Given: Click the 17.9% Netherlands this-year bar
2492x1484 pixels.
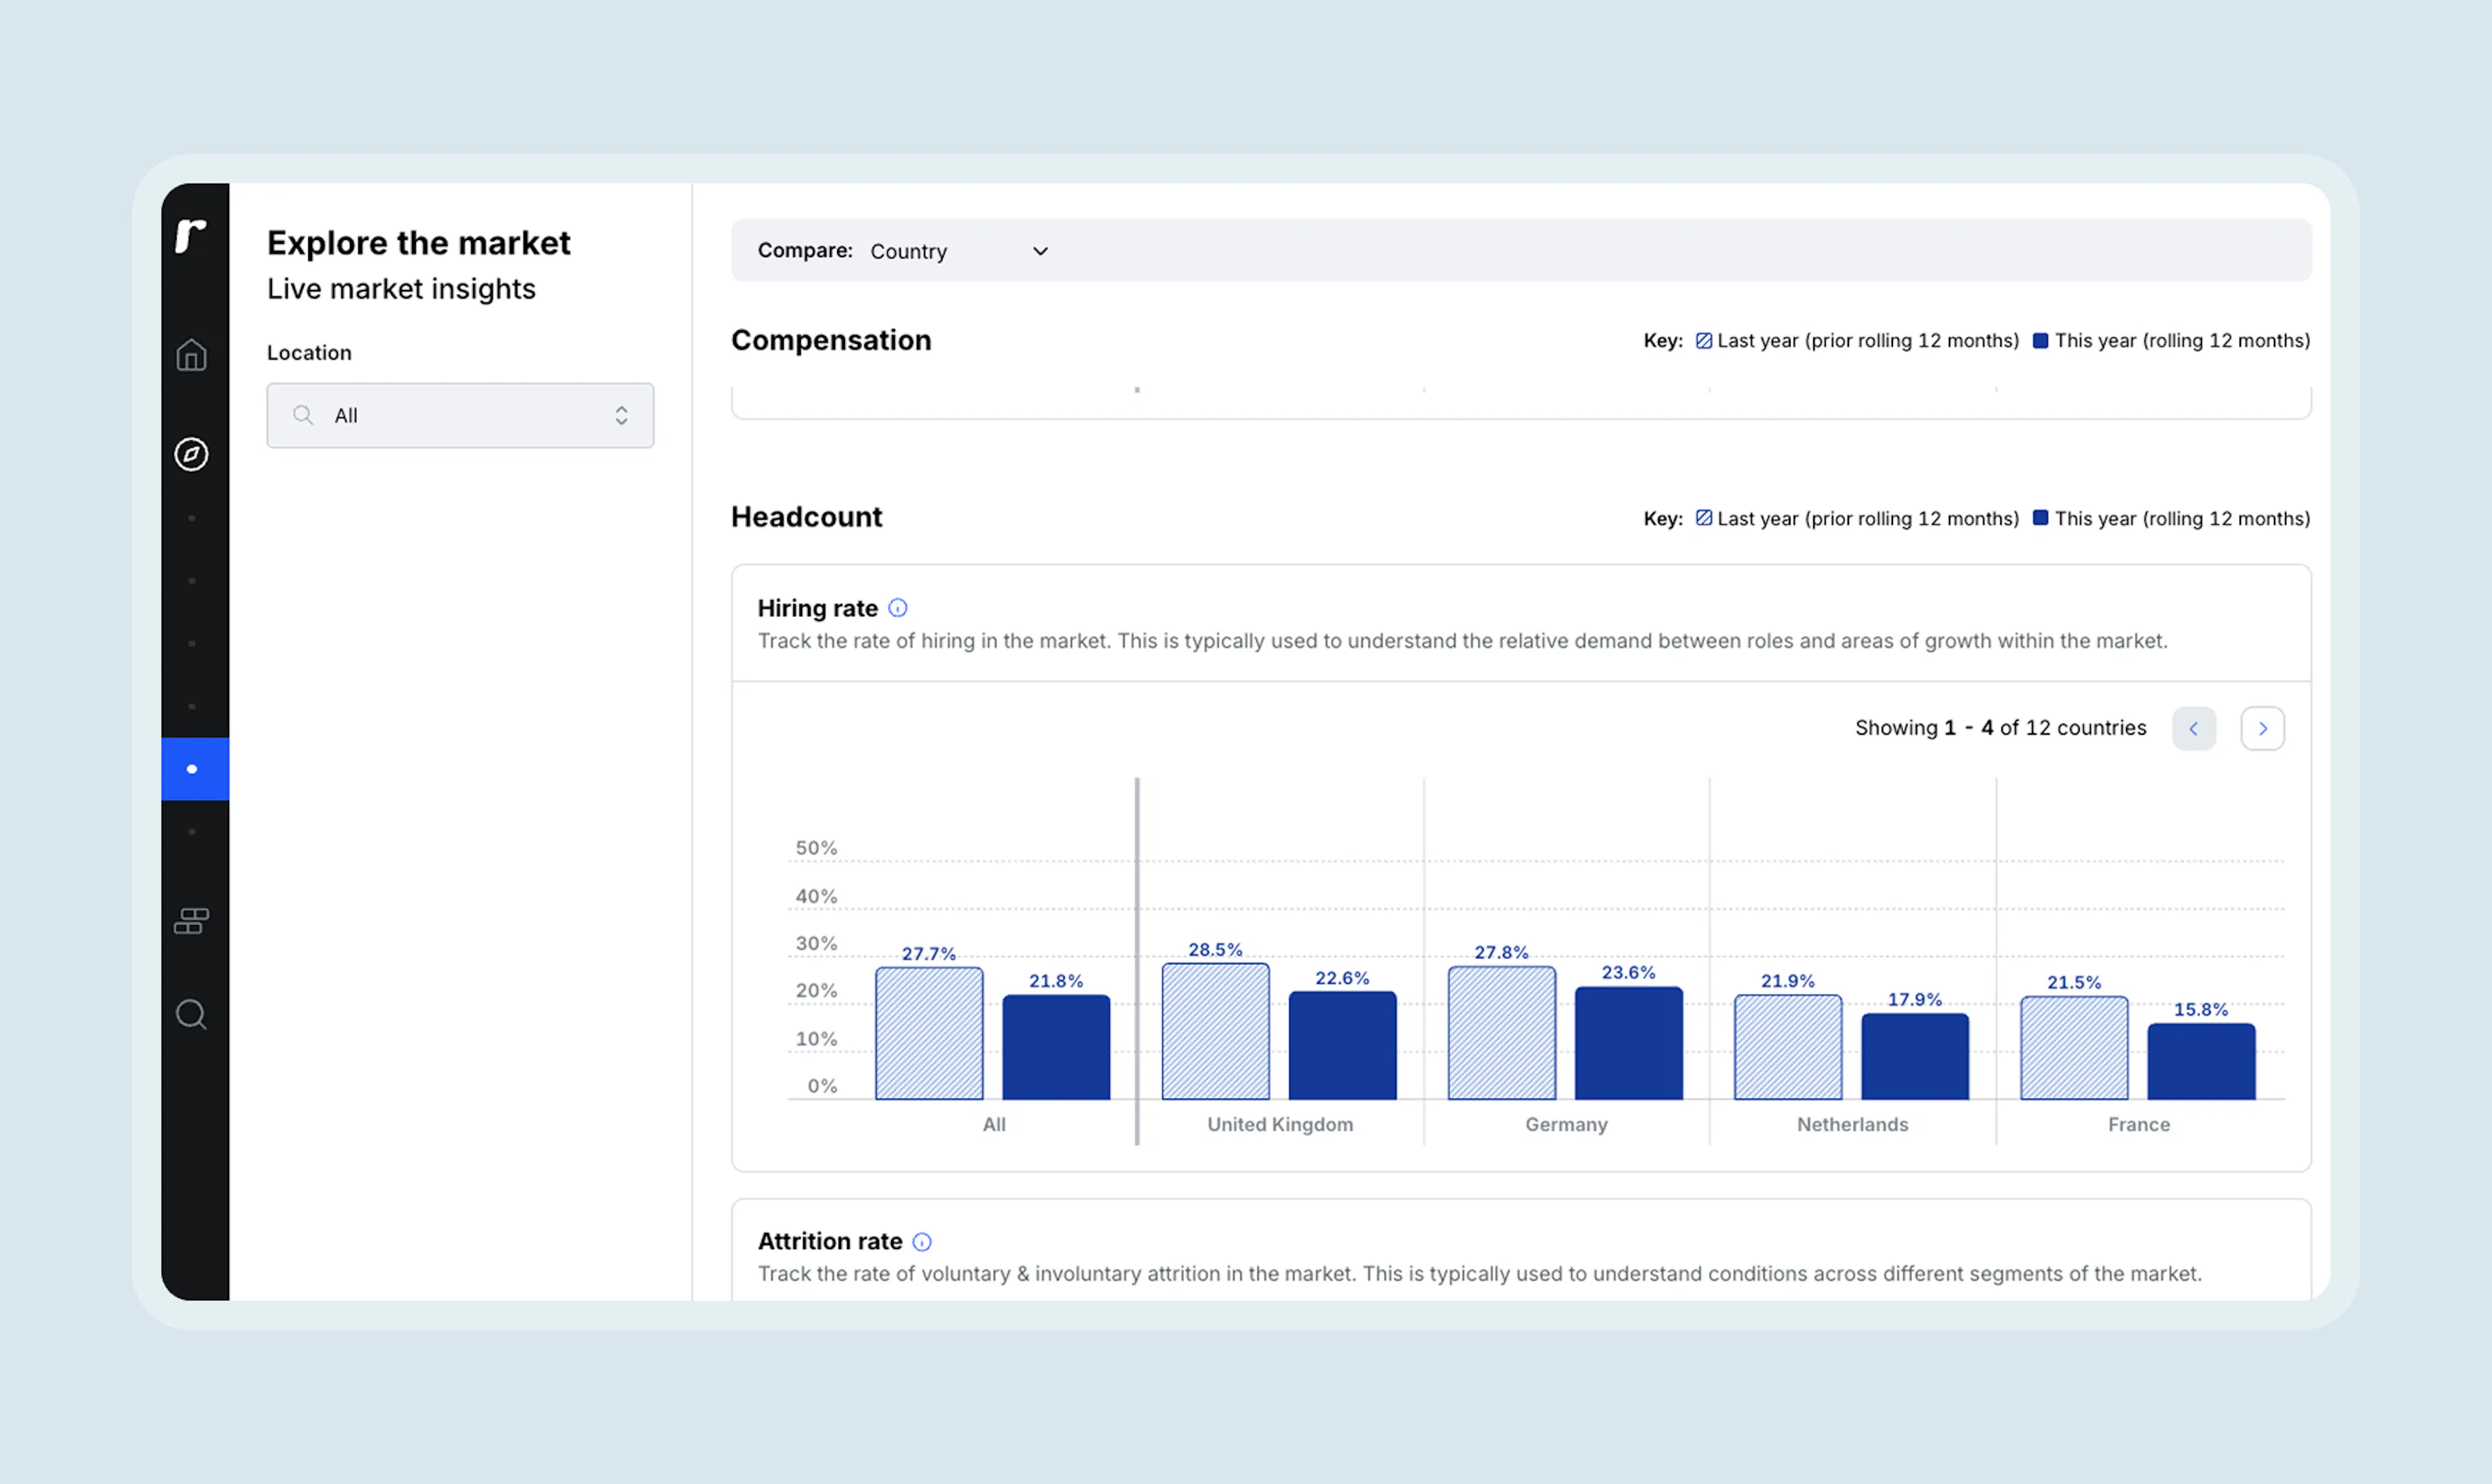Looking at the screenshot, I should [x=1915, y=1057].
